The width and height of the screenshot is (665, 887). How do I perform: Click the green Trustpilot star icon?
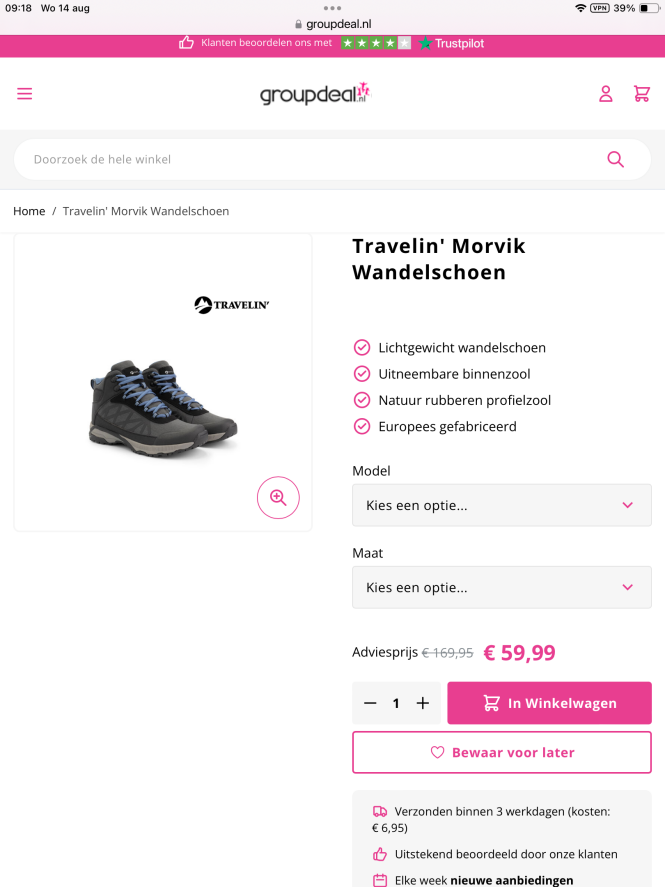(x=424, y=43)
